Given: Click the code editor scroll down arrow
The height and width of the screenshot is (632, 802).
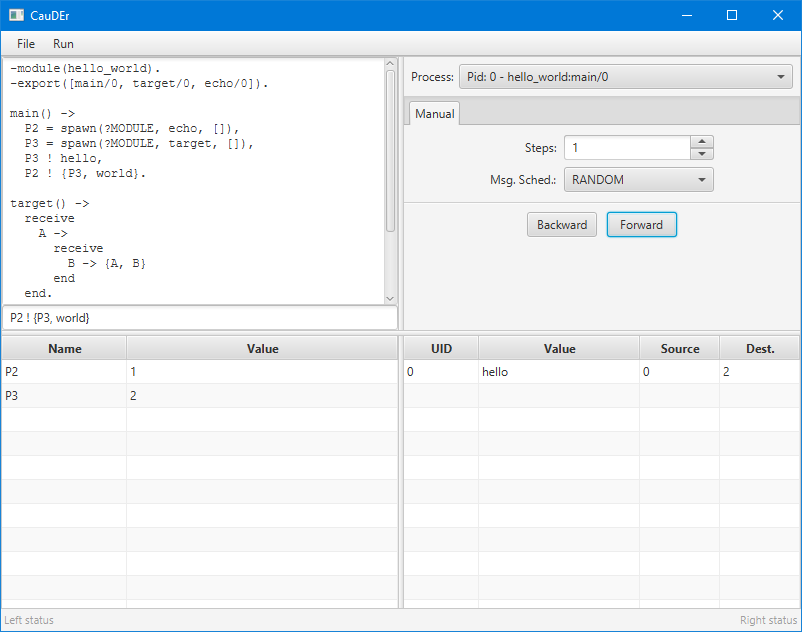Looking at the screenshot, I should coord(390,299).
